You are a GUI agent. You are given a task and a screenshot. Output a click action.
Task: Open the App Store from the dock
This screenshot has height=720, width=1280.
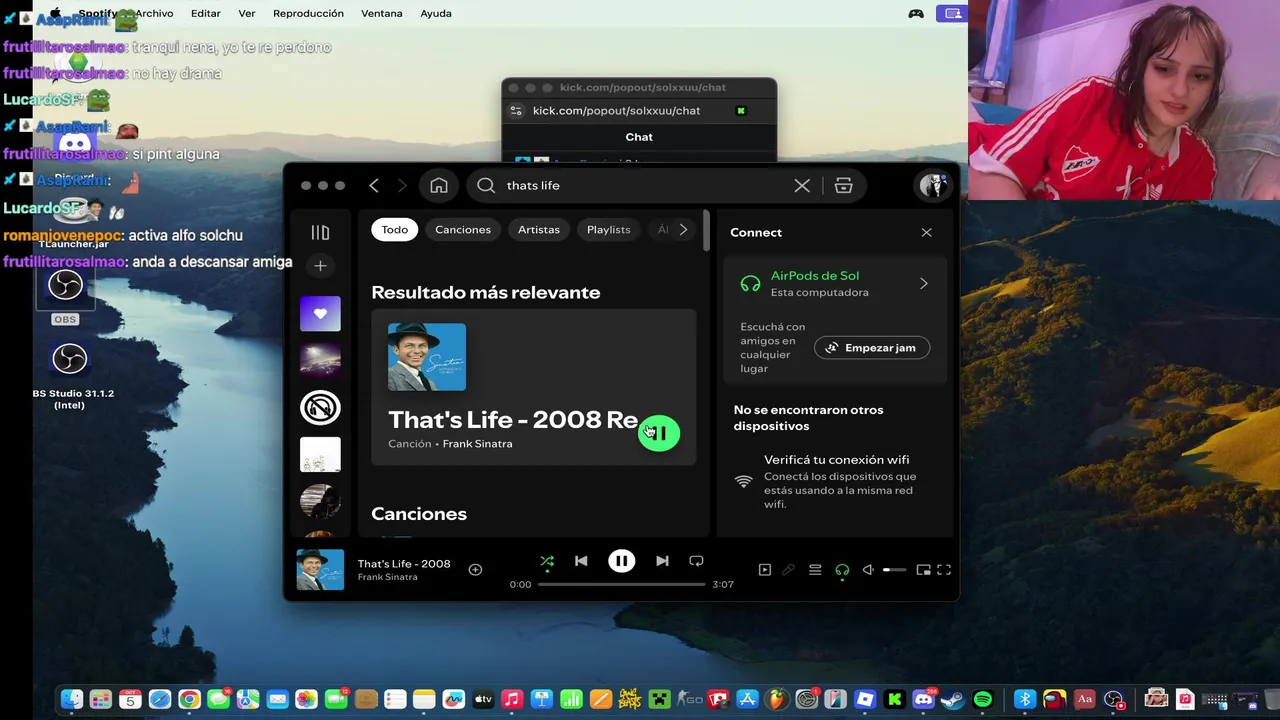pyautogui.click(x=747, y=700)
